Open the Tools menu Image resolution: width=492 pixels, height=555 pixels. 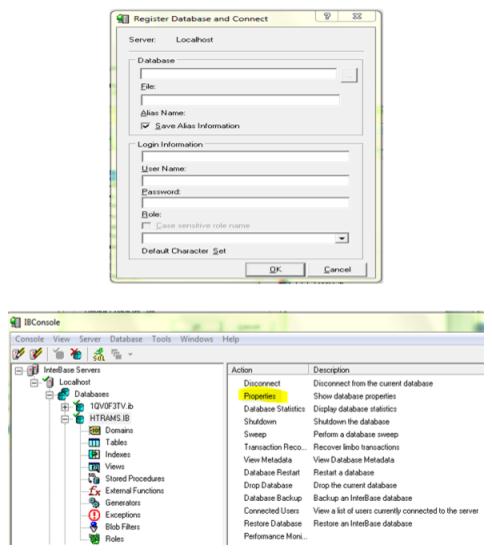click(161, 339)
